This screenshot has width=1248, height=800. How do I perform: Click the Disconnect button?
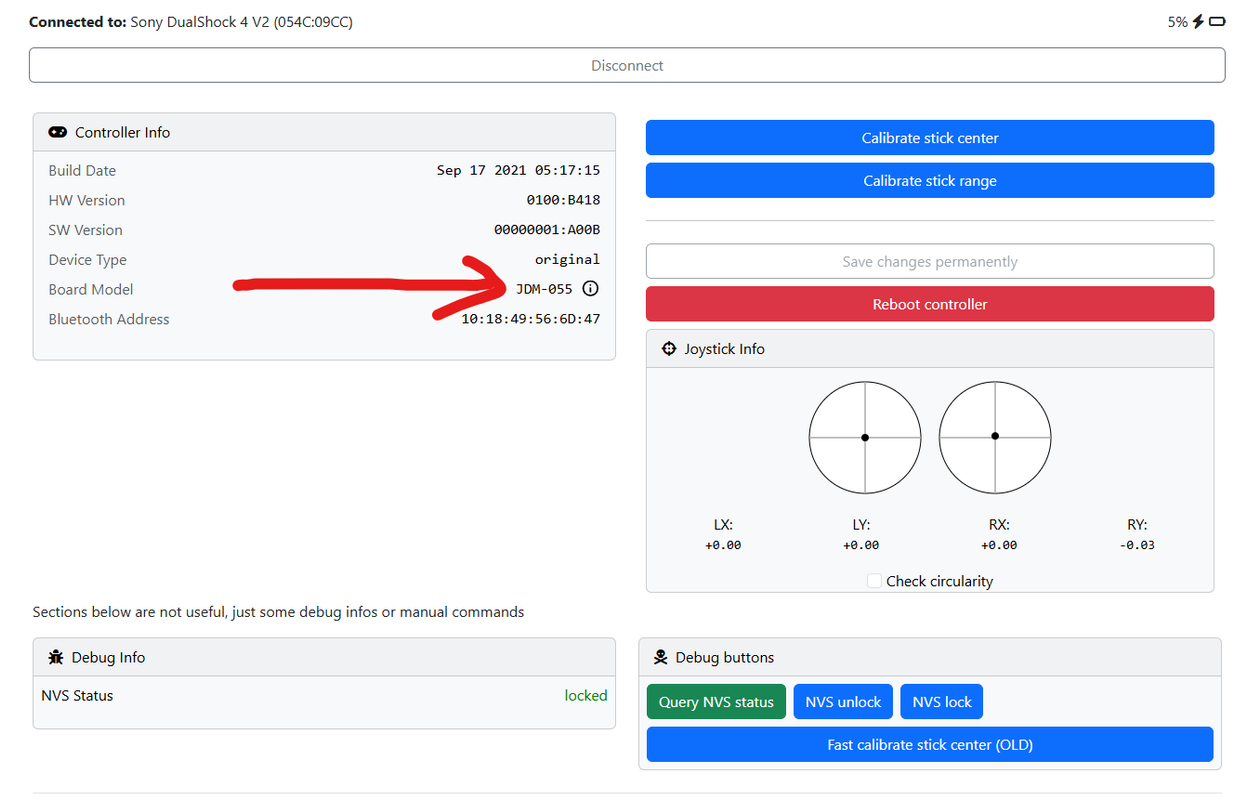click(x=627, y=65)
